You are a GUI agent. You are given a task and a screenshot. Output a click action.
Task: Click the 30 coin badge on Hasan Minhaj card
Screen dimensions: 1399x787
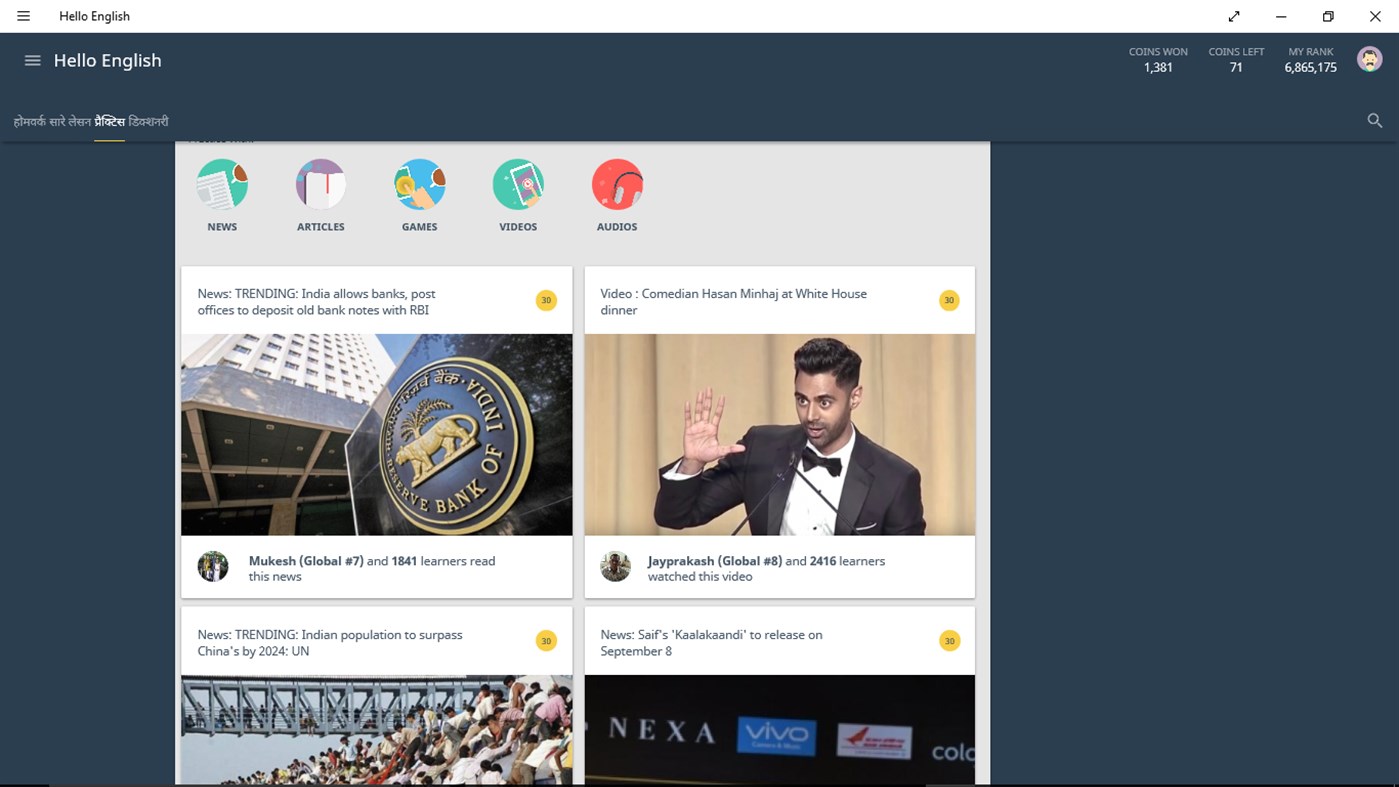(x=949, y=300)
